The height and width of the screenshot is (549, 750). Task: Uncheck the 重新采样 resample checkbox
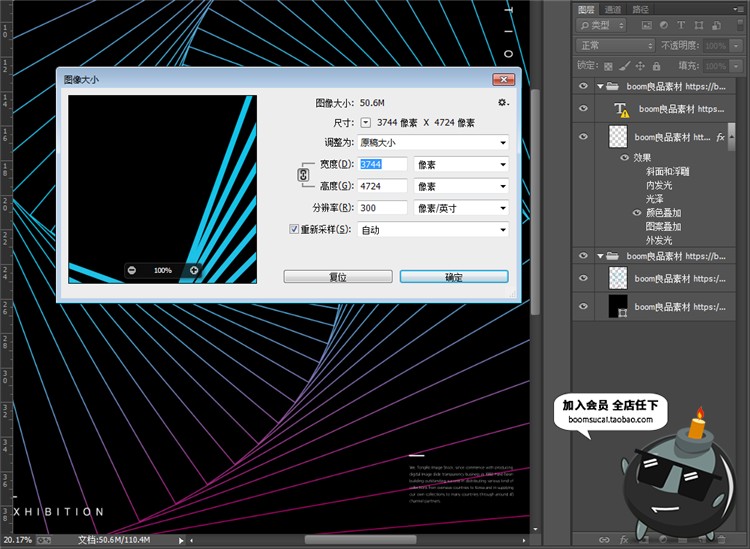point(294,229)
